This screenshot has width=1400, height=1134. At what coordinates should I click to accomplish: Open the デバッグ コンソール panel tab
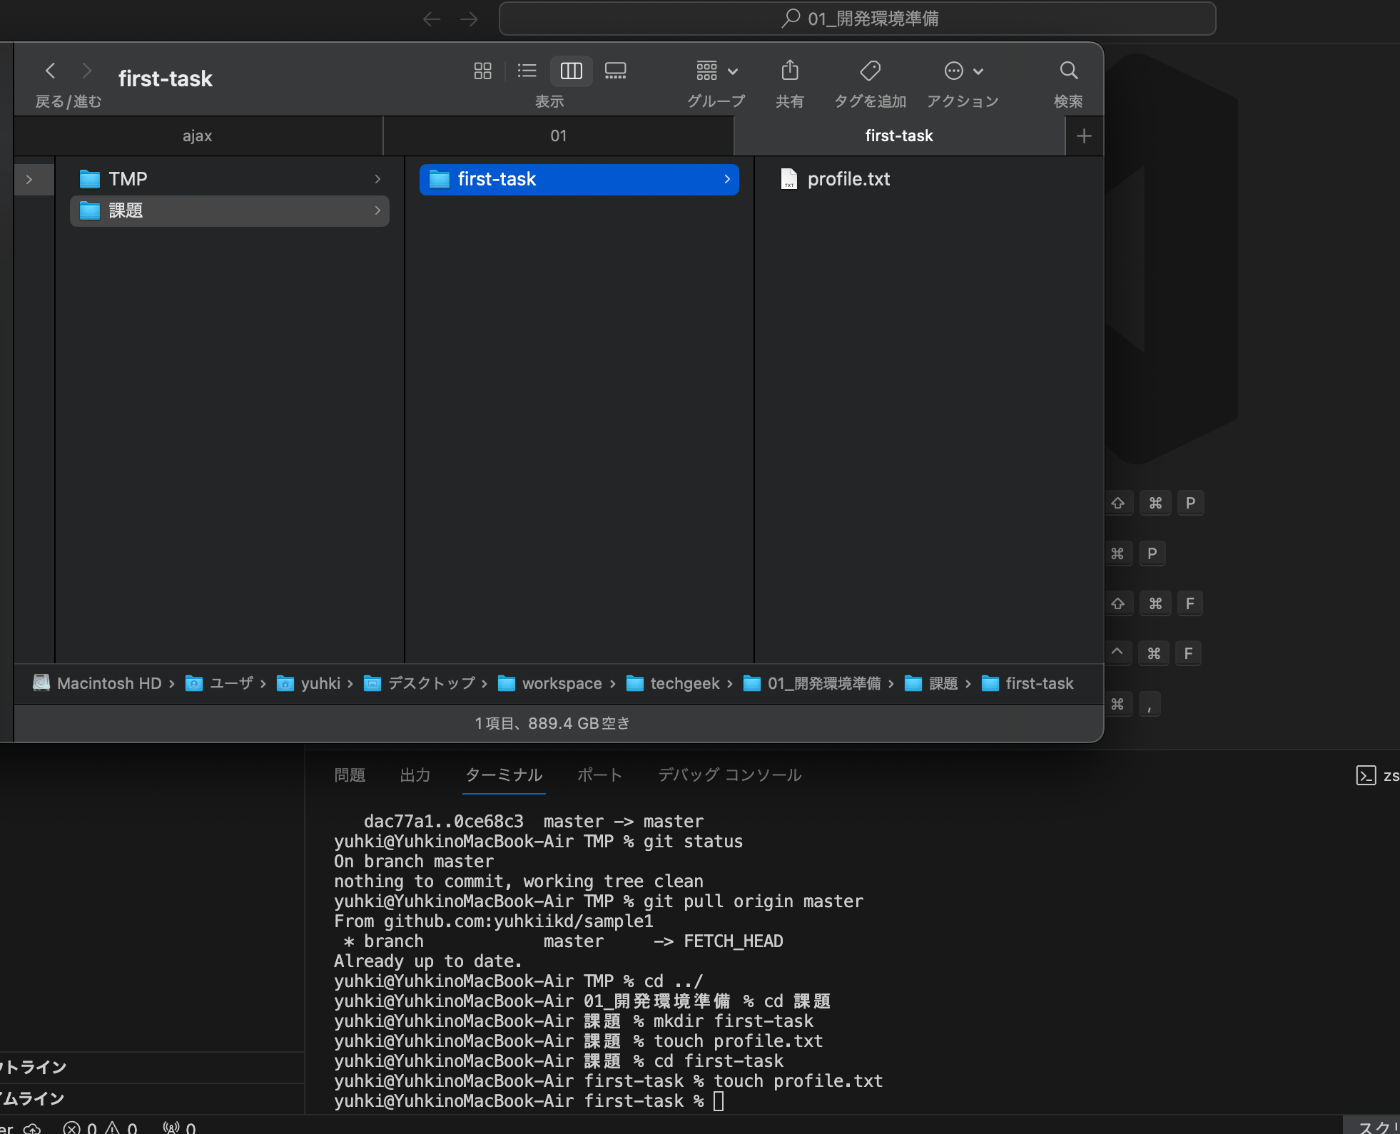[730, 775]
